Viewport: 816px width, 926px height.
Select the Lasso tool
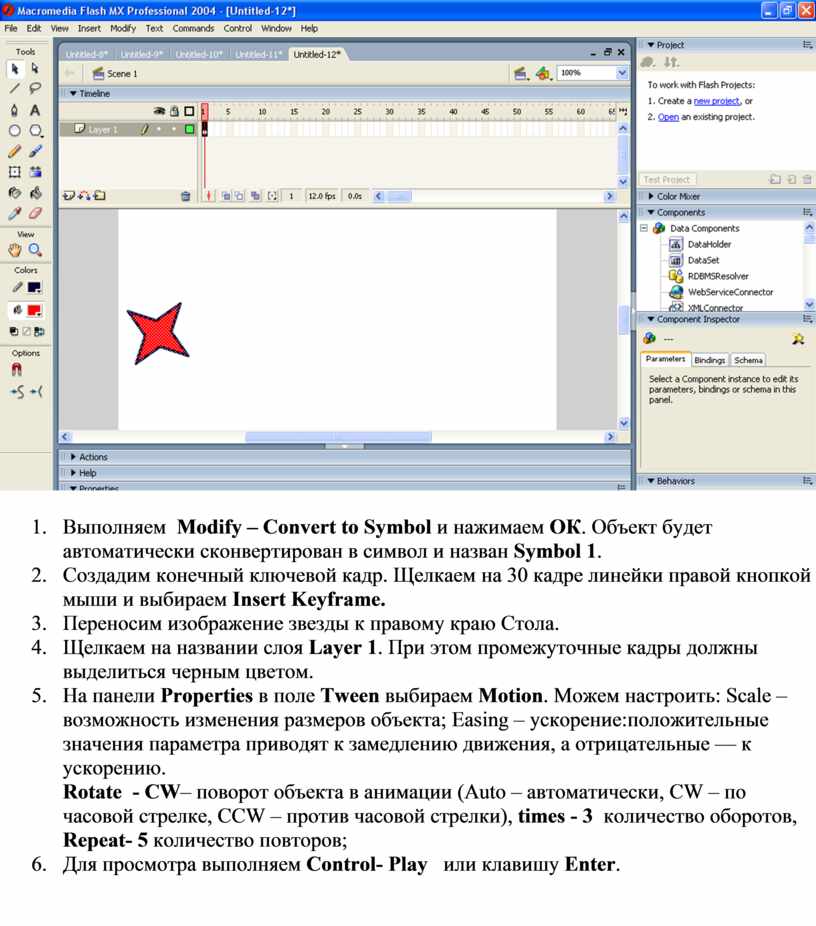point(35,89)
